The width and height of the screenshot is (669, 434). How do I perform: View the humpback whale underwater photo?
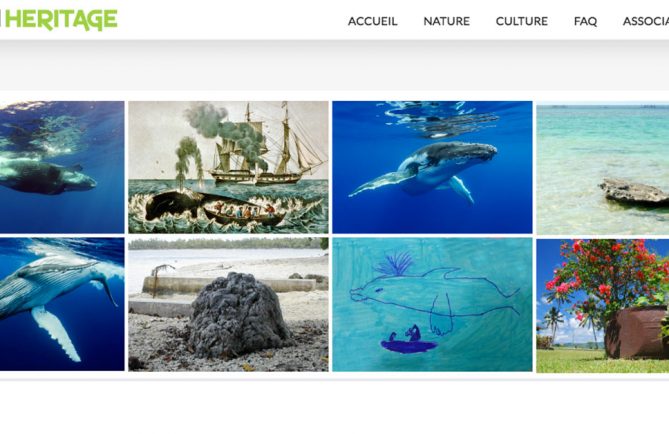tap(432, 167)
